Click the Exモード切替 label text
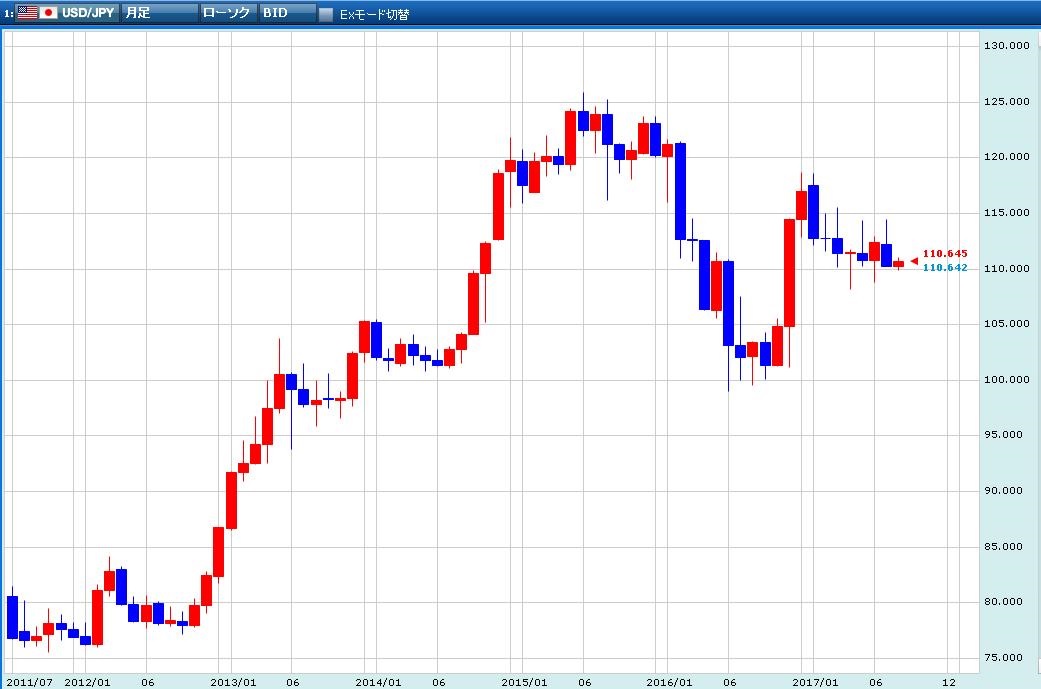The image size is (1041, 689). coord(374,15)
